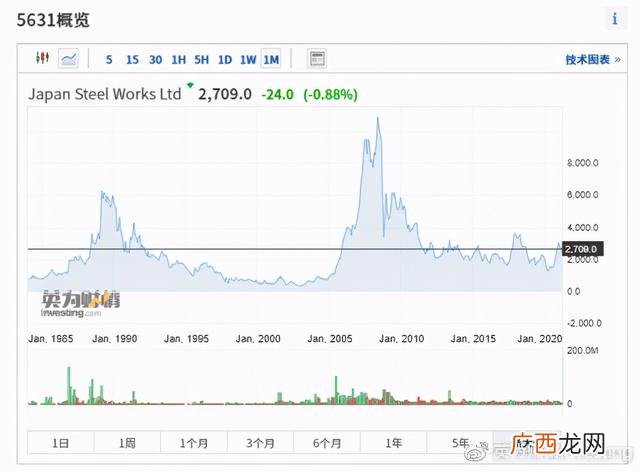
Task: Choose the 5H interval
Action: [x=202, y=60]
